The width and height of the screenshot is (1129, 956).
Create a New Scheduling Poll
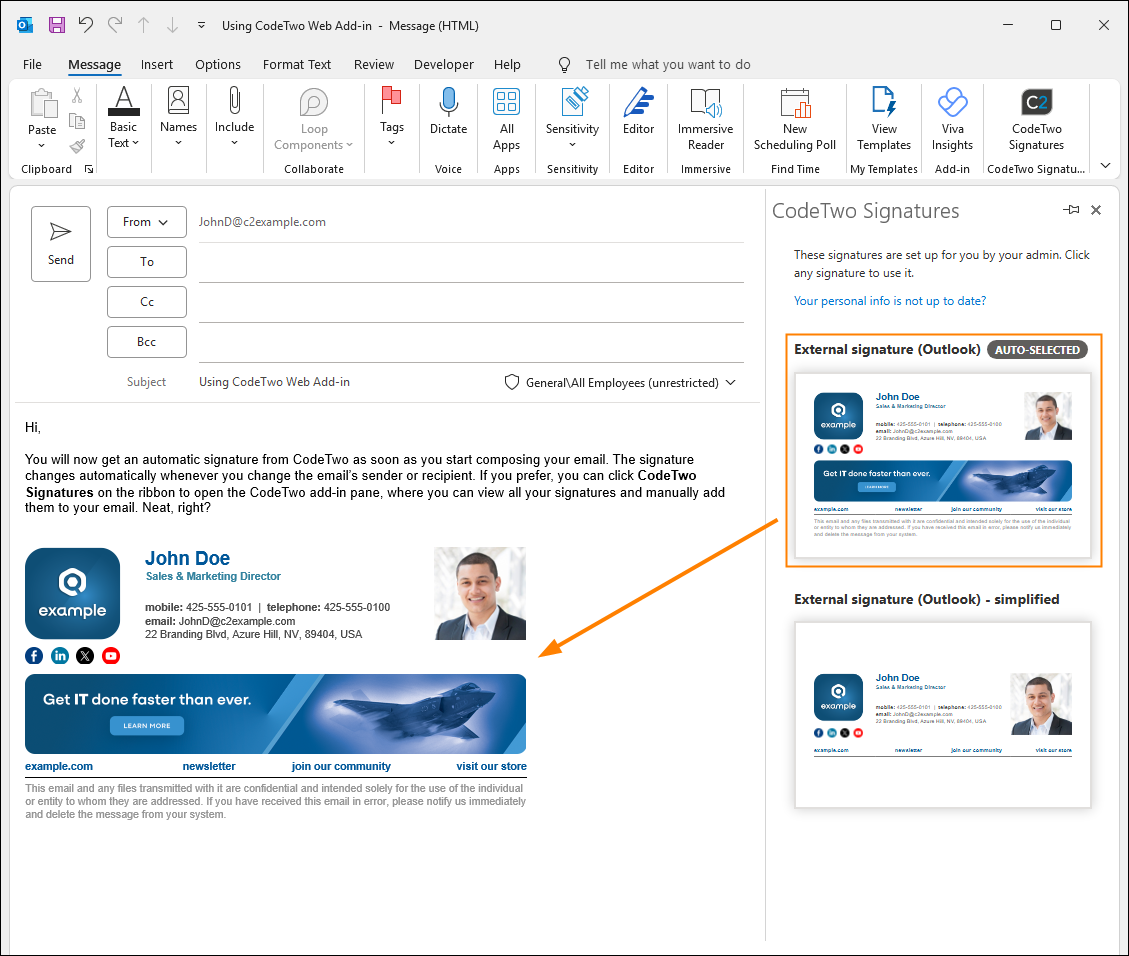click(795, 119)
